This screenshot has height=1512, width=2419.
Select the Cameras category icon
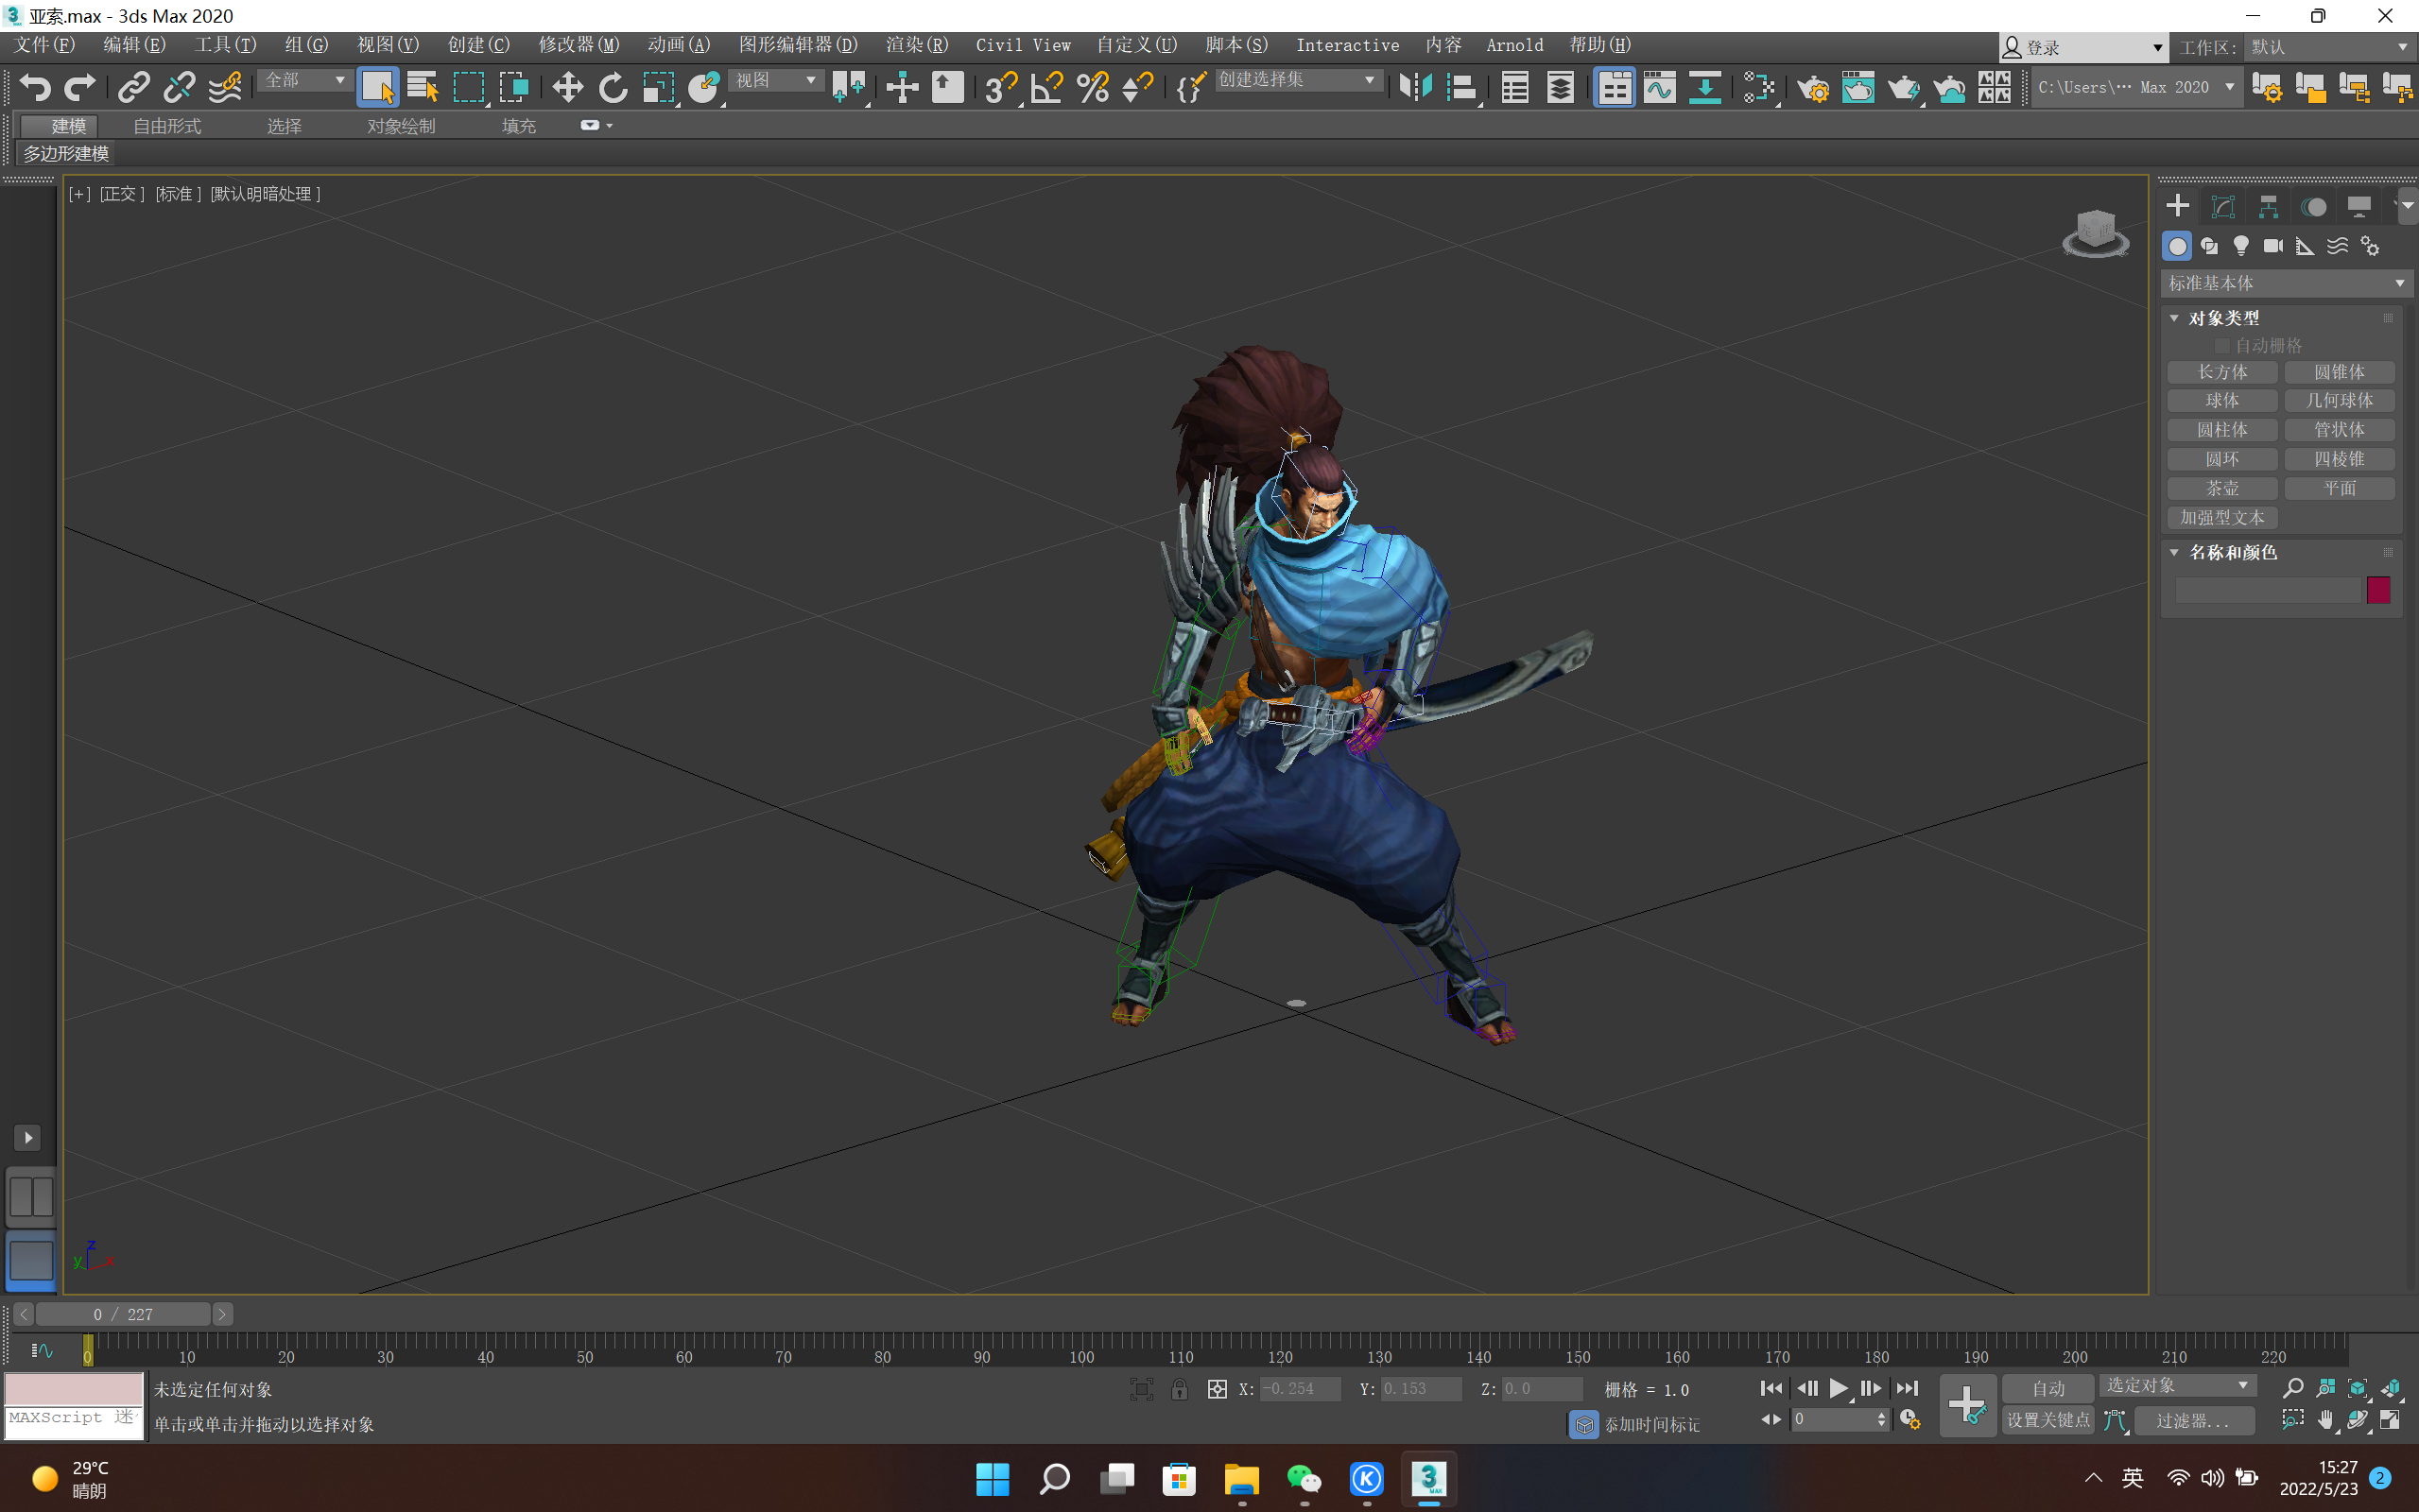click(2273, 246)
